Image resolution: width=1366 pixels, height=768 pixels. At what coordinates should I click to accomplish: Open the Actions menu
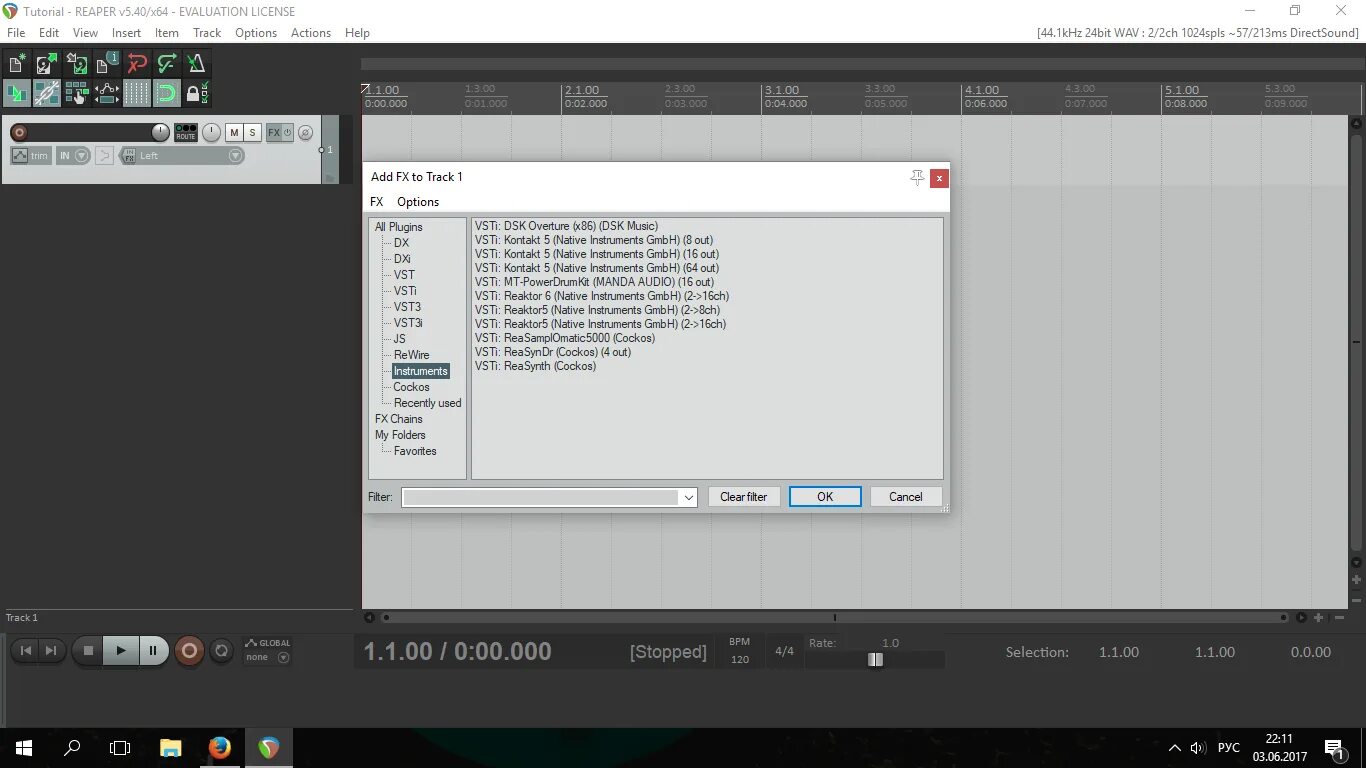(x=311, y=32)
